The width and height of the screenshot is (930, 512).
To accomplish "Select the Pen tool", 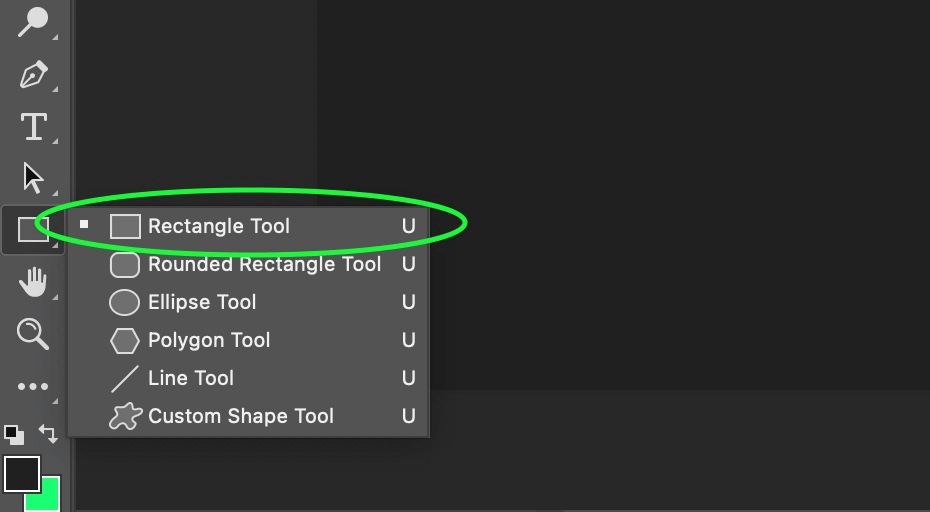I will 33,75.
